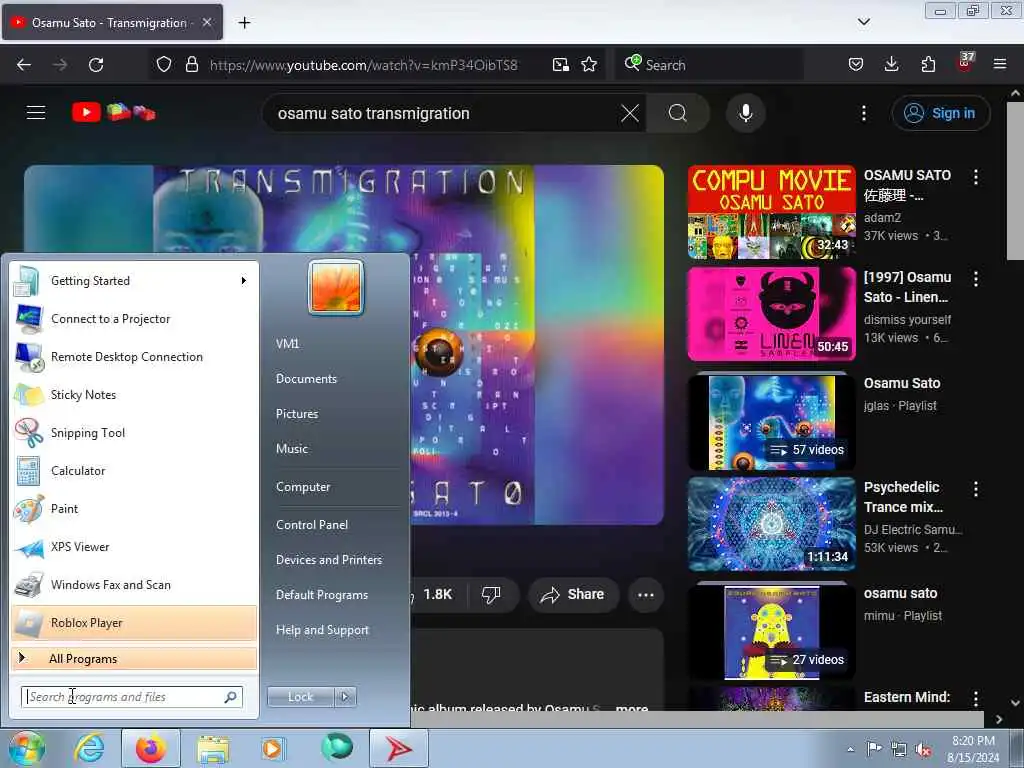Search with your voice microphone button
Viewport: 1024px width, 768px height.
pos(746,113)
